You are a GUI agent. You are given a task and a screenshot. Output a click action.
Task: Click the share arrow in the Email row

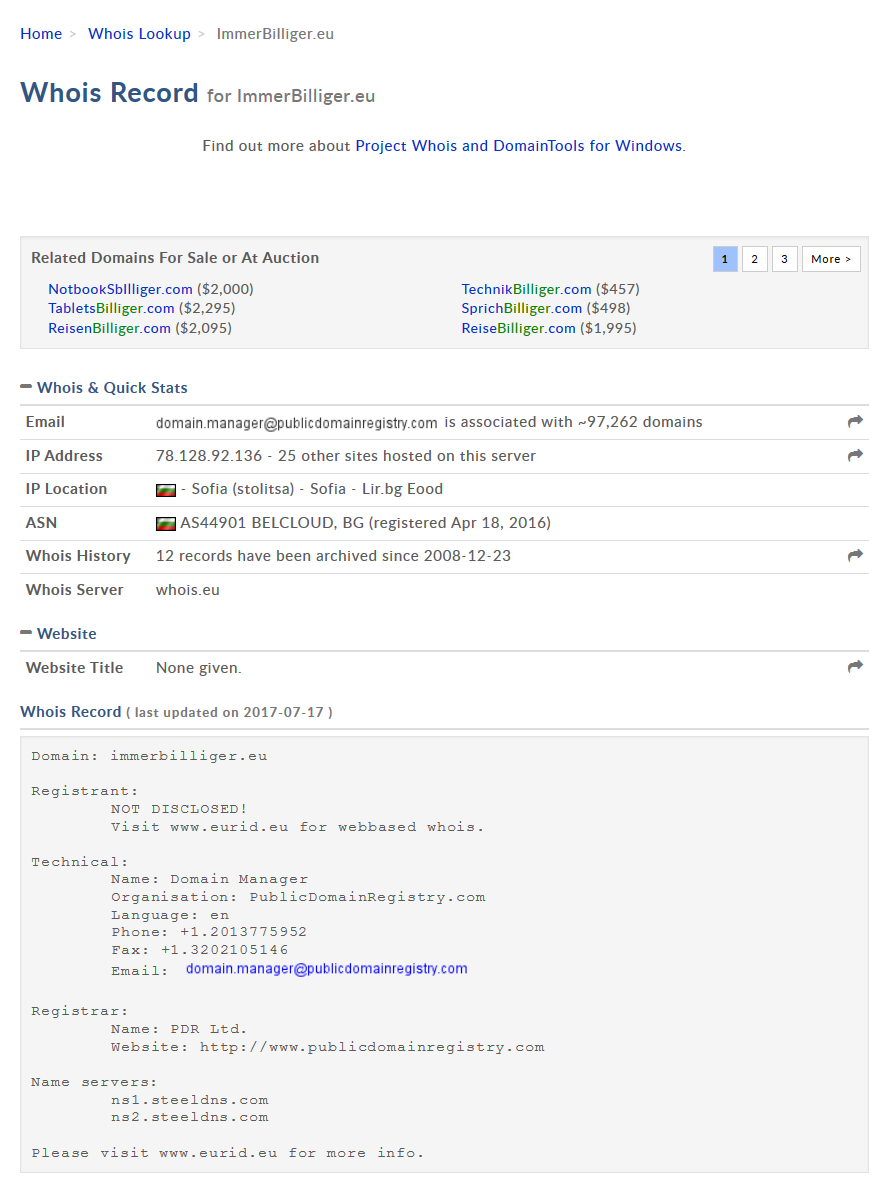[855, 422]
